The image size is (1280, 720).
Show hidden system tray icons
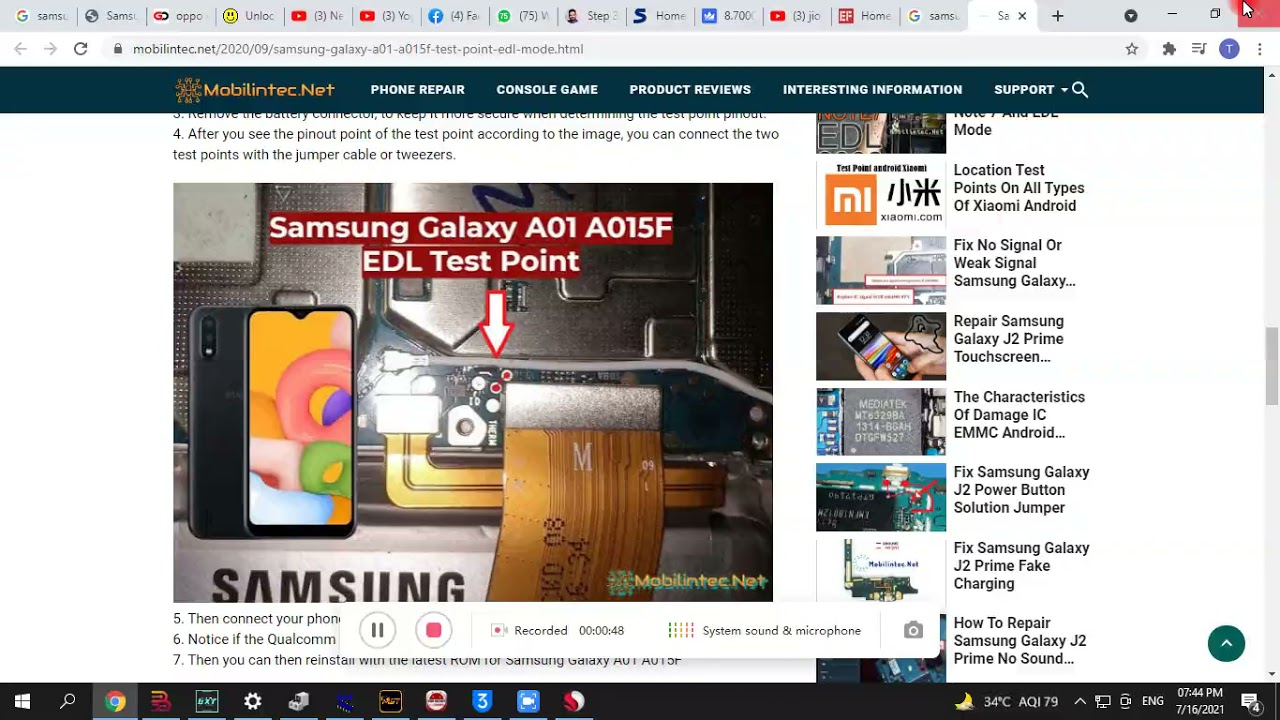tap(1080, 701)
